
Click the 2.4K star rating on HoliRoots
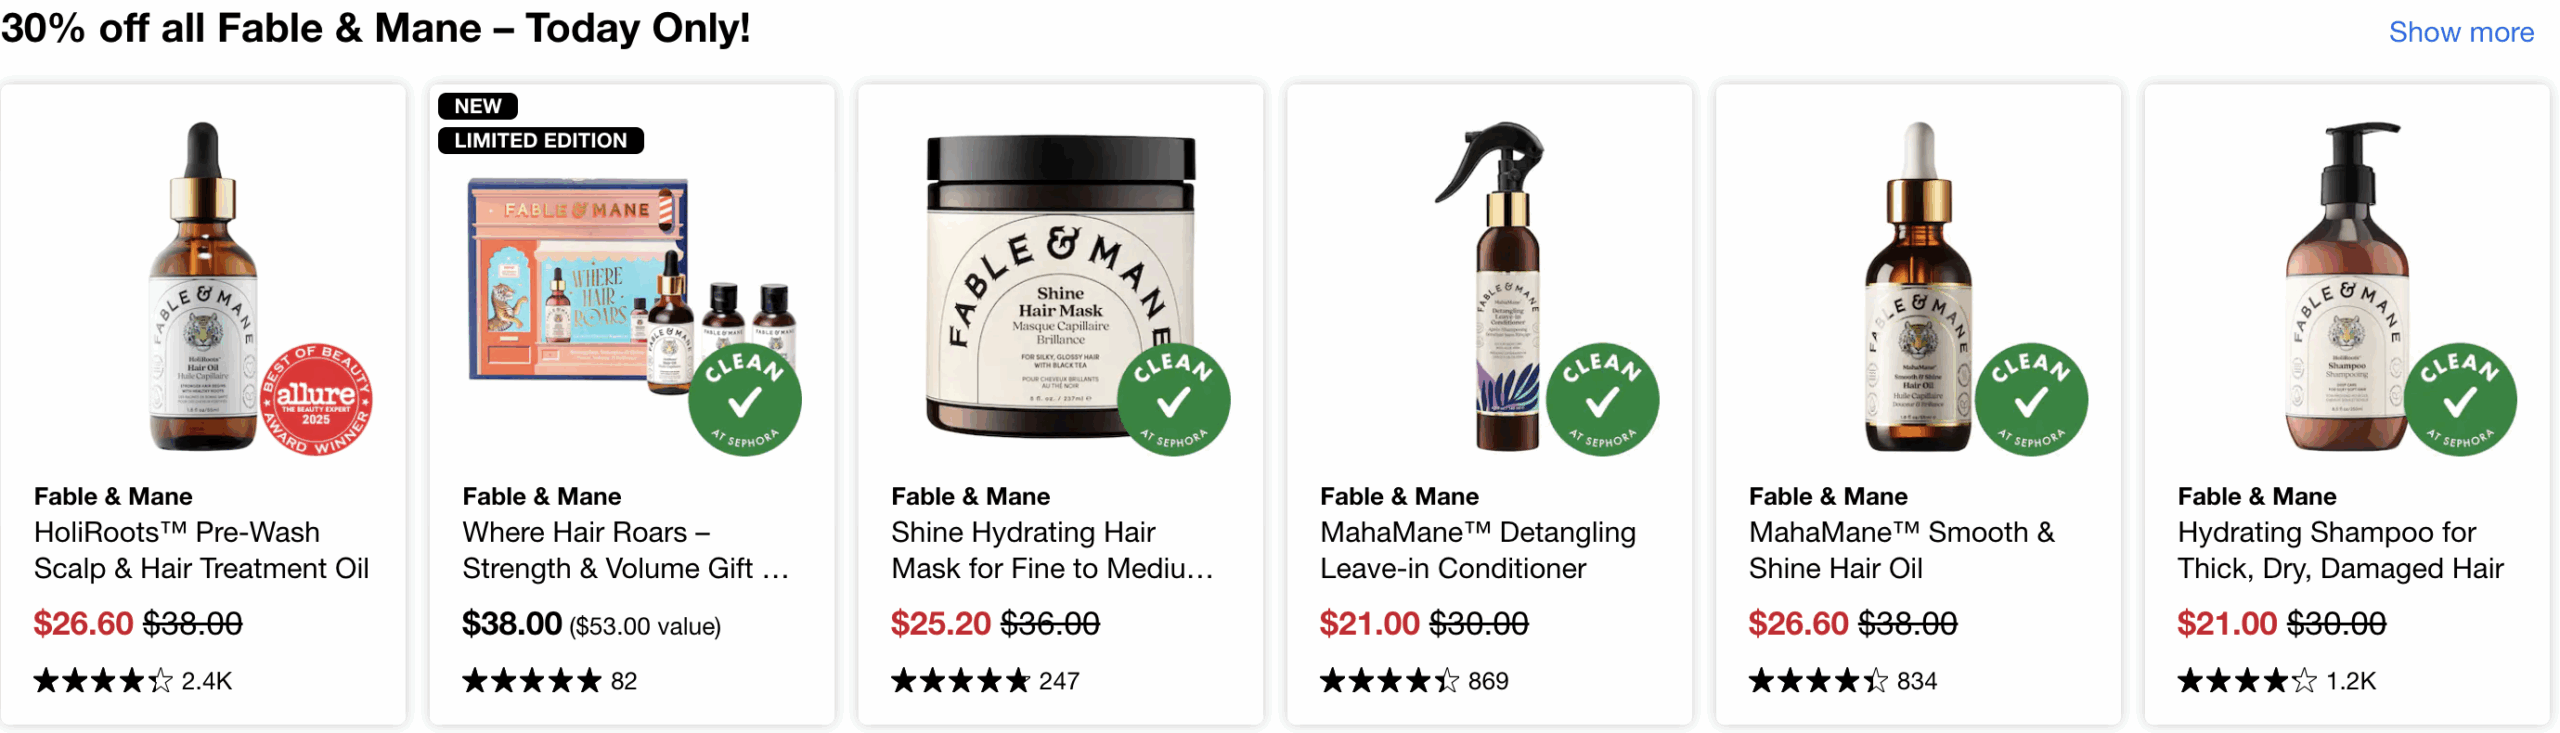133,681
